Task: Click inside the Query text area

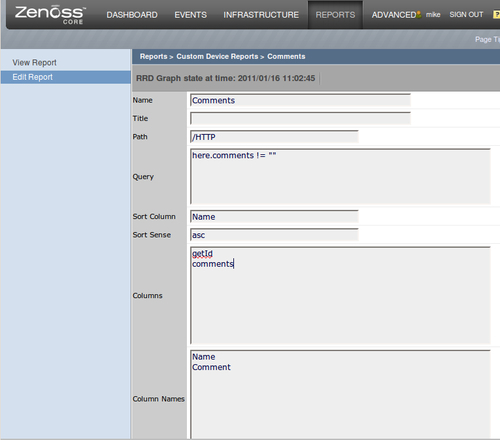Action: [x=340, y=176]
